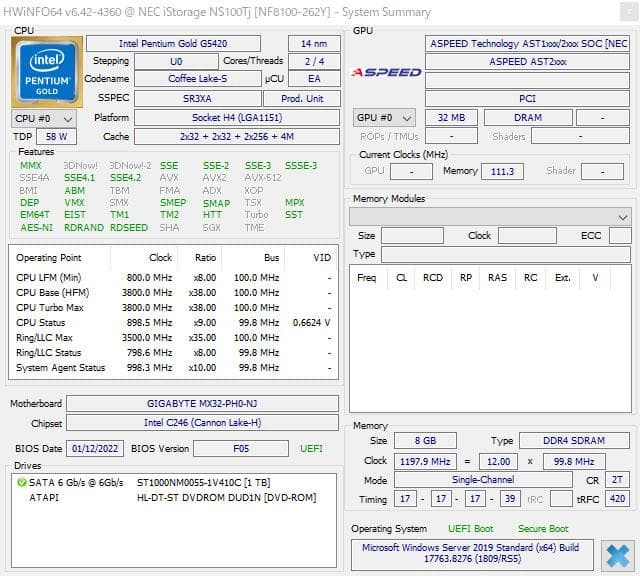Click the green Secure Boot label
Screen dimensions: 640x576
[x=543, y=529]
